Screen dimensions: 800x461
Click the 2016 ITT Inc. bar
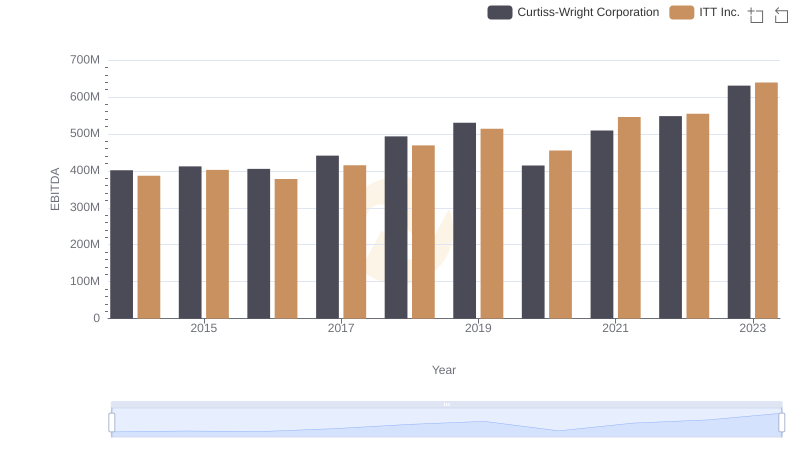point(286,249)
